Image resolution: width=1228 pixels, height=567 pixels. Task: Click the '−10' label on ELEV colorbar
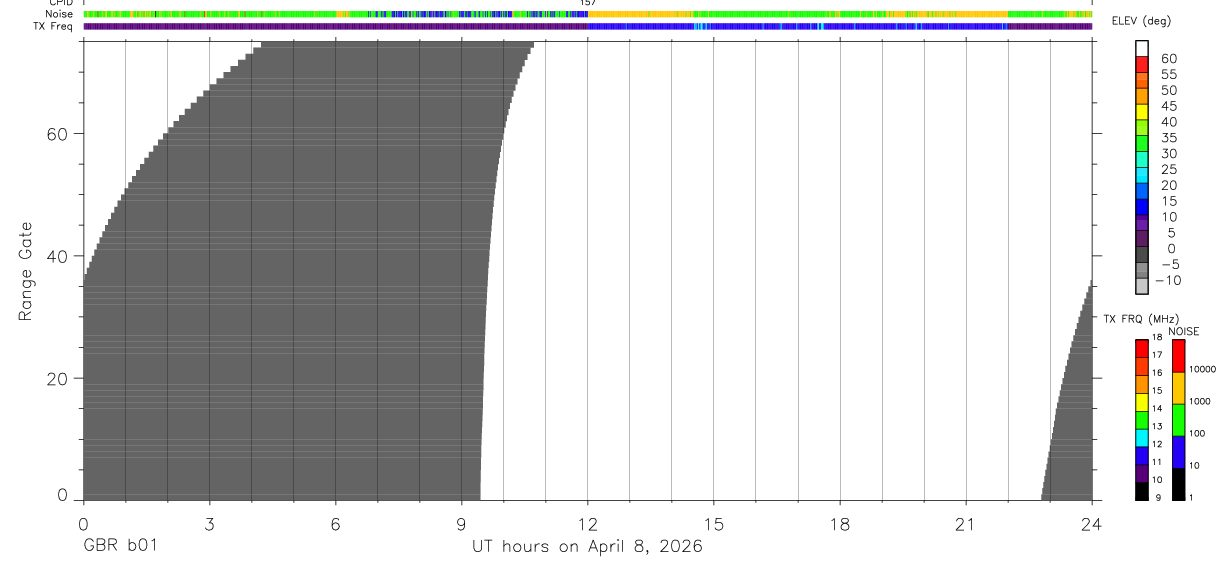pos(1167,280)
